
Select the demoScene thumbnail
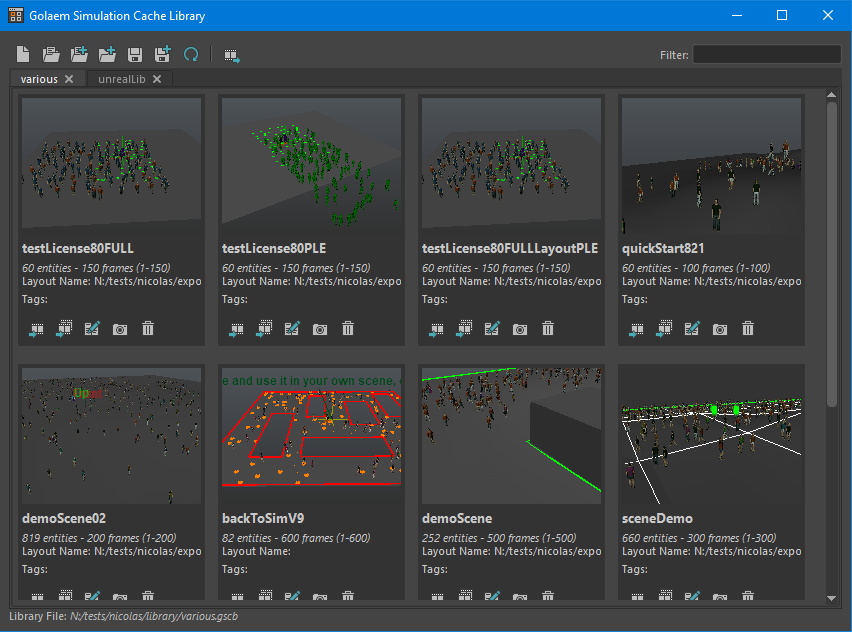pyautogui.click(x=511, y=436)
